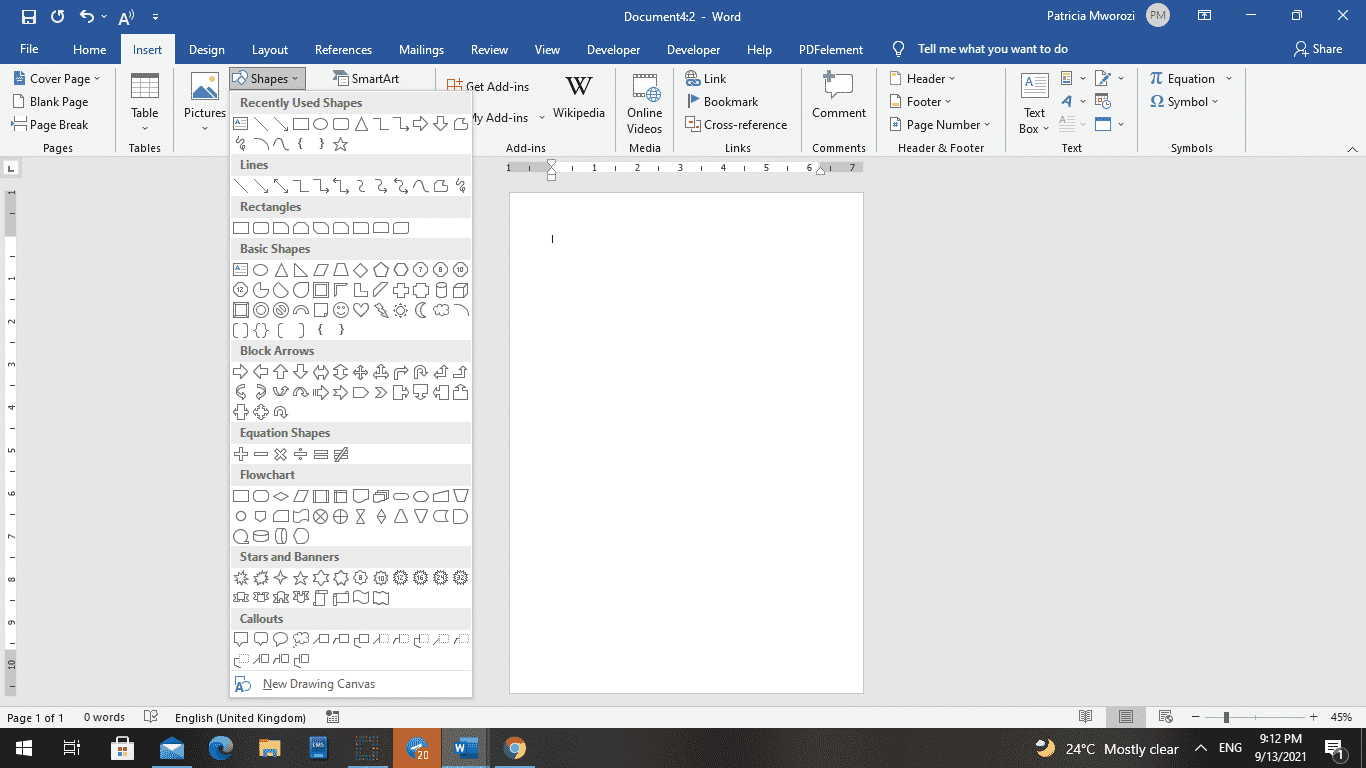Viewport: 1366px width, 768px height.
Task: Switch to the Design ribbon tab
Action: [206, 49]
